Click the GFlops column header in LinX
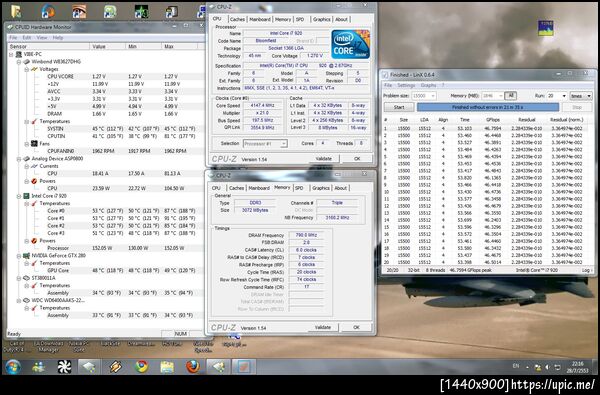The width and height of the screenshot is (600, 395). tap(493, 120)
